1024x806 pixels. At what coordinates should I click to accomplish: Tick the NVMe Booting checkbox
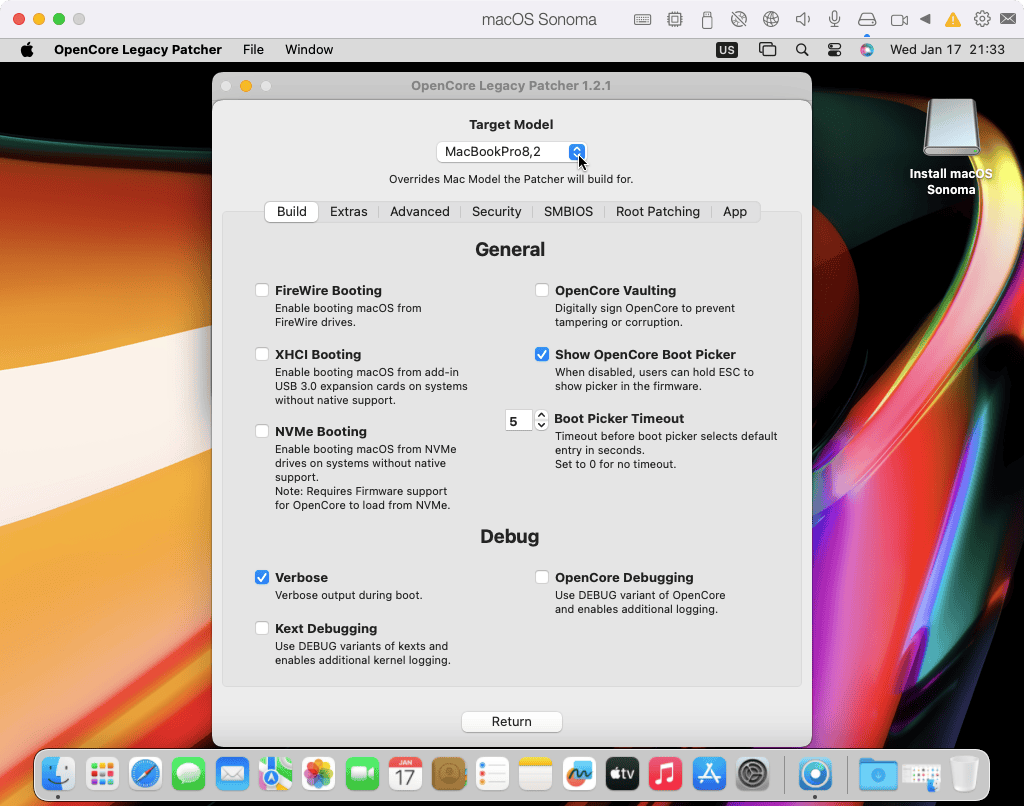click(x=262, y=432)
